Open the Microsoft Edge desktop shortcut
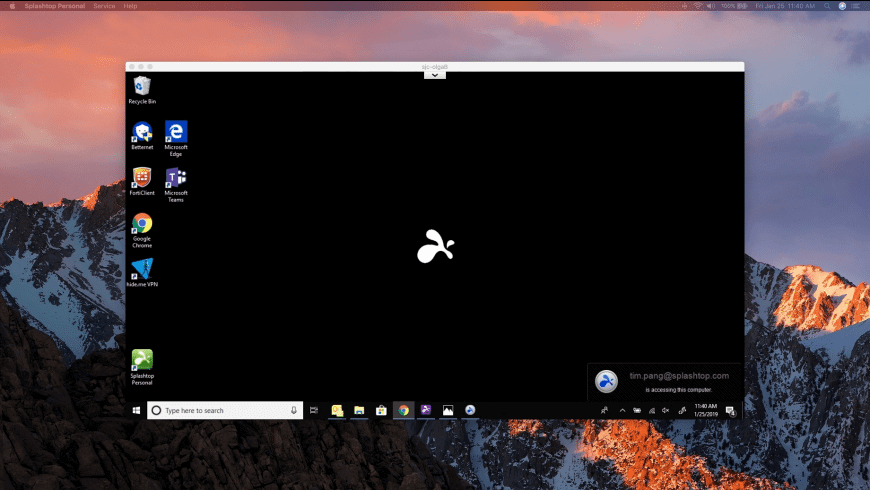Screen dimensions: 870x490 176,133
